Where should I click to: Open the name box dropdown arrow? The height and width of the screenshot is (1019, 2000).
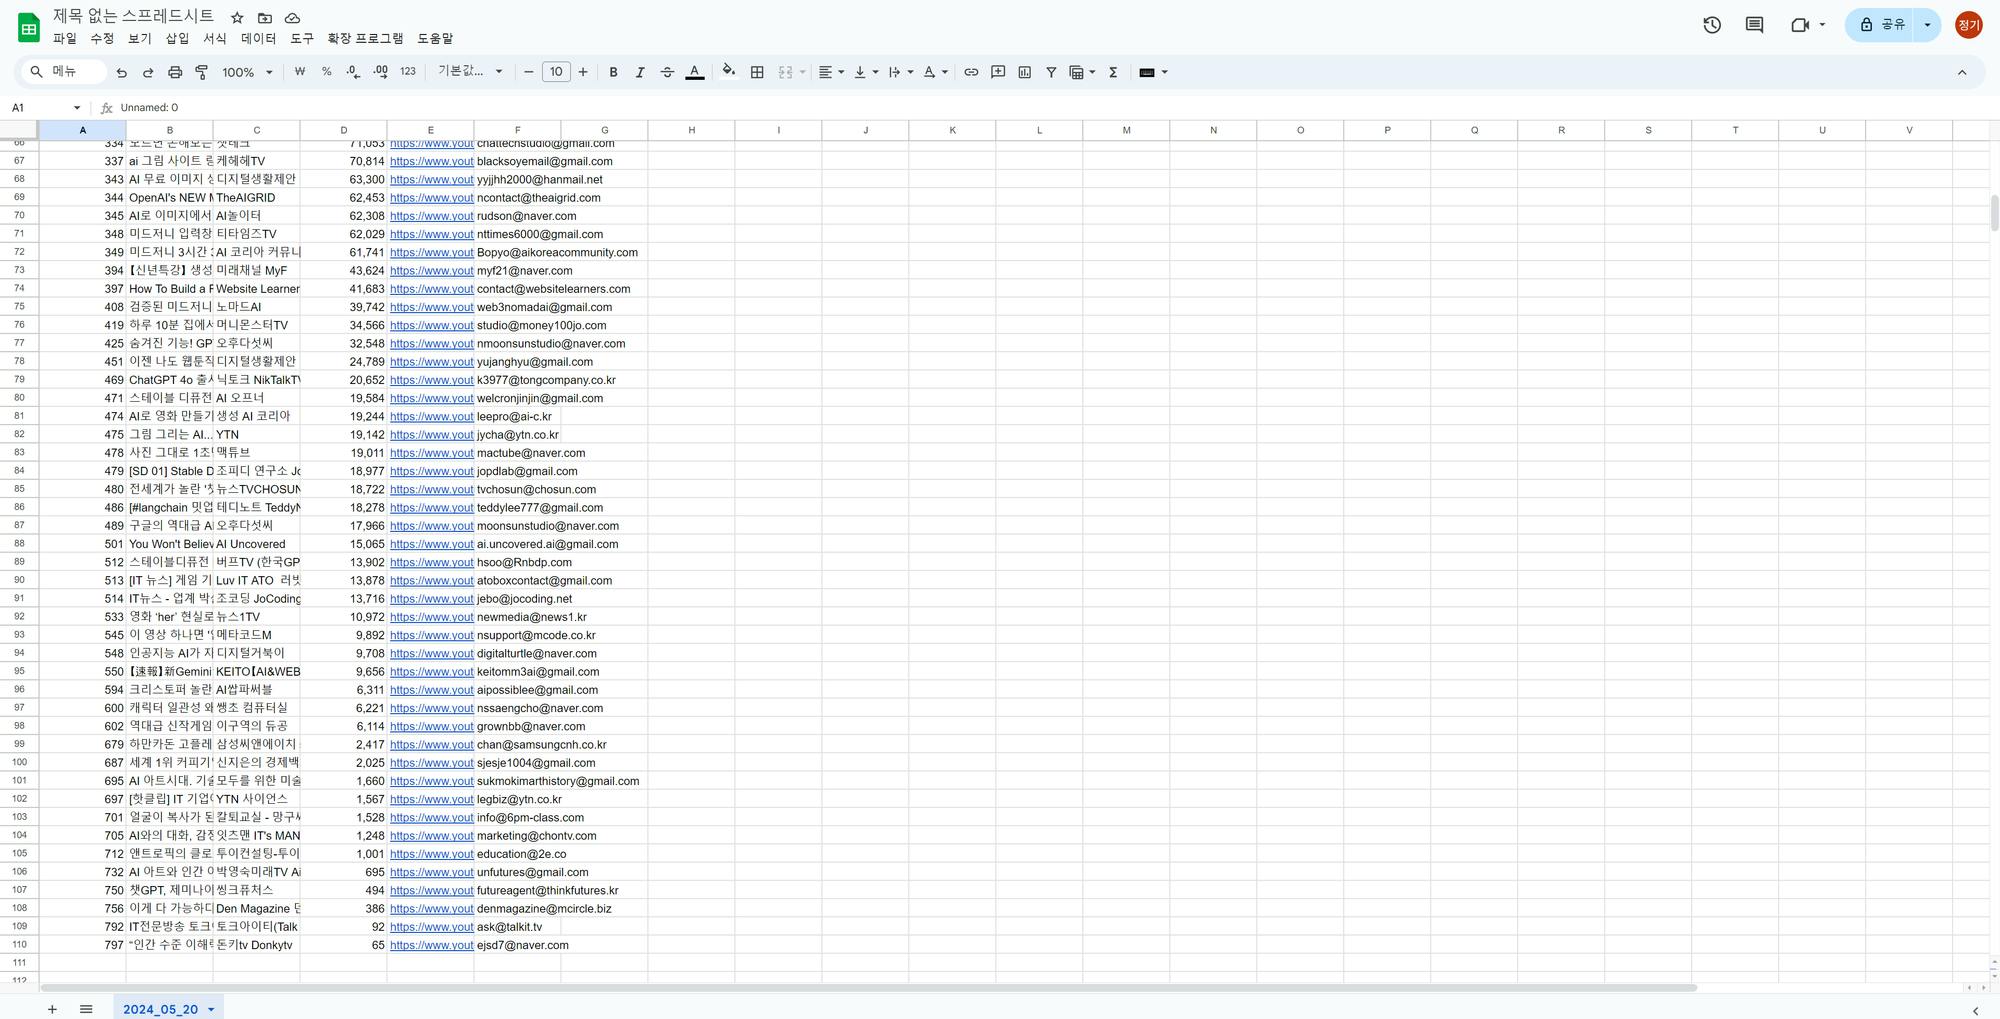point(77,108)
